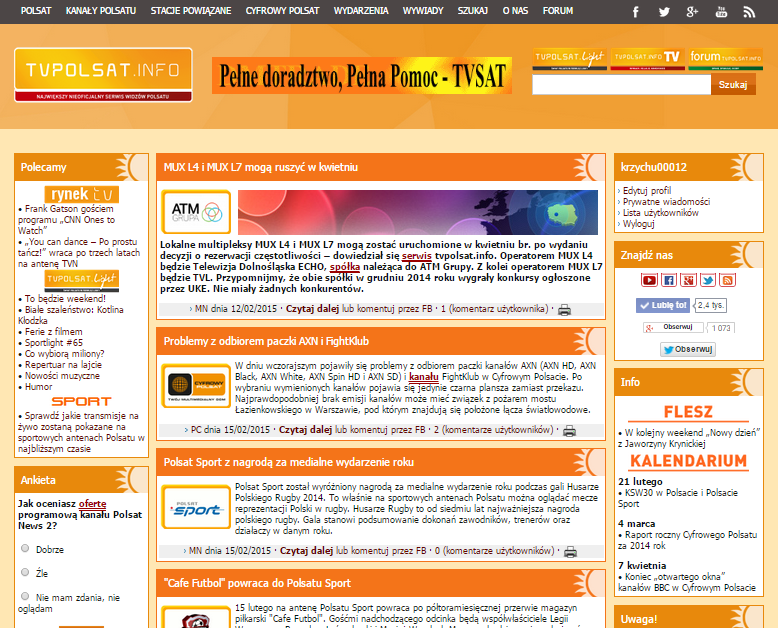Click the Google Plus Obserwuj button

[674, 327]
